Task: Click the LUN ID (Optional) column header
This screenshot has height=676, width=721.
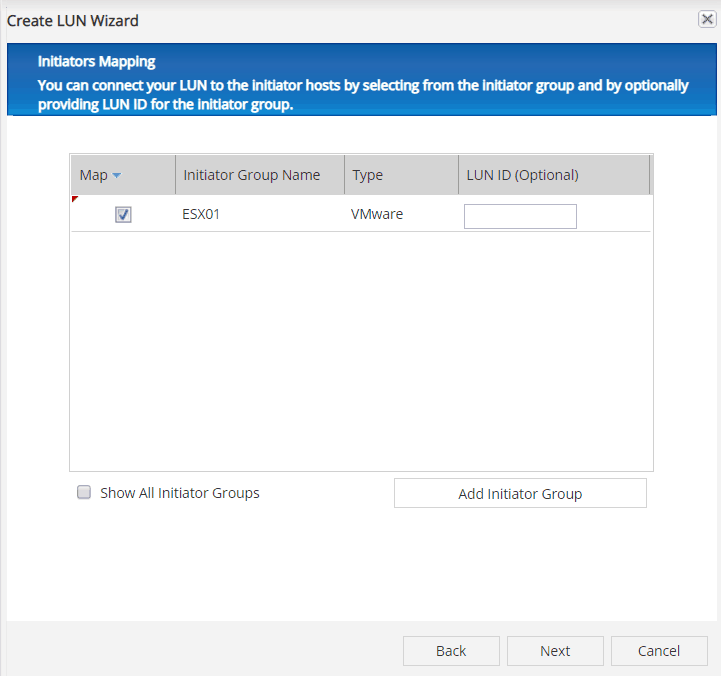Action: [x=523, y=175]
